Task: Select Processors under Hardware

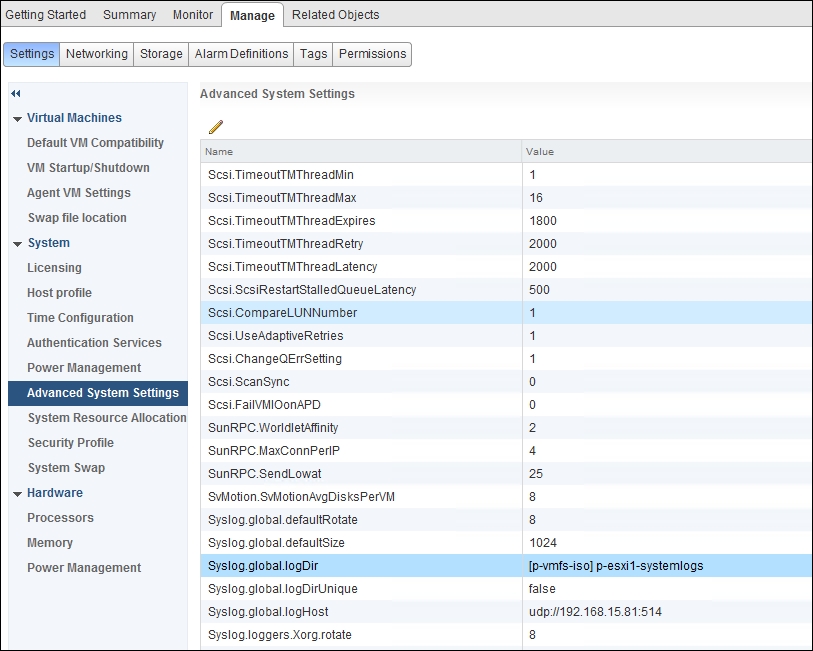Action: (60, 517)
